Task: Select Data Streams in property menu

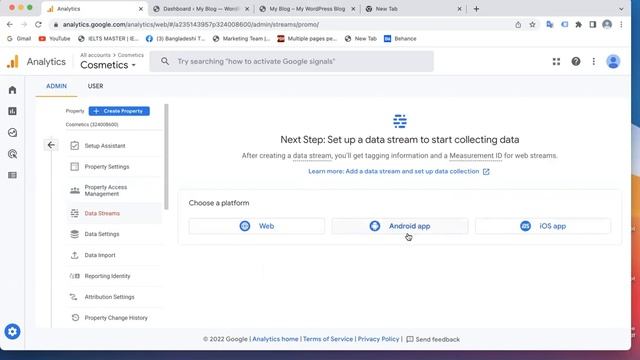Action: tap(114, 213)
